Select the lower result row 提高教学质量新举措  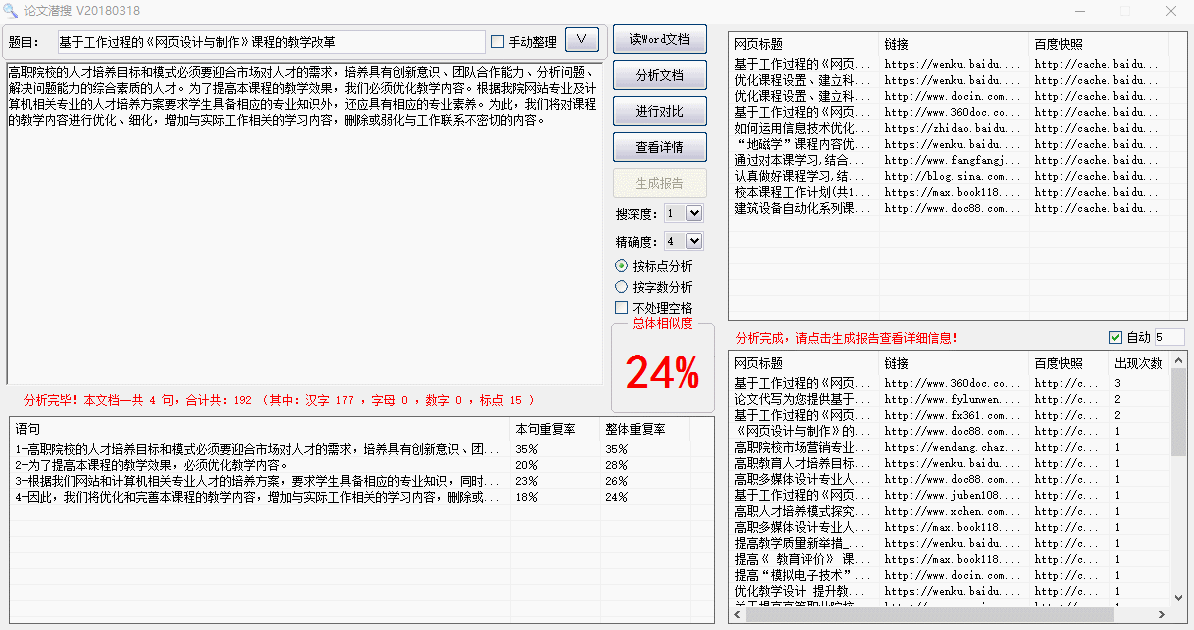coord(950,542)
